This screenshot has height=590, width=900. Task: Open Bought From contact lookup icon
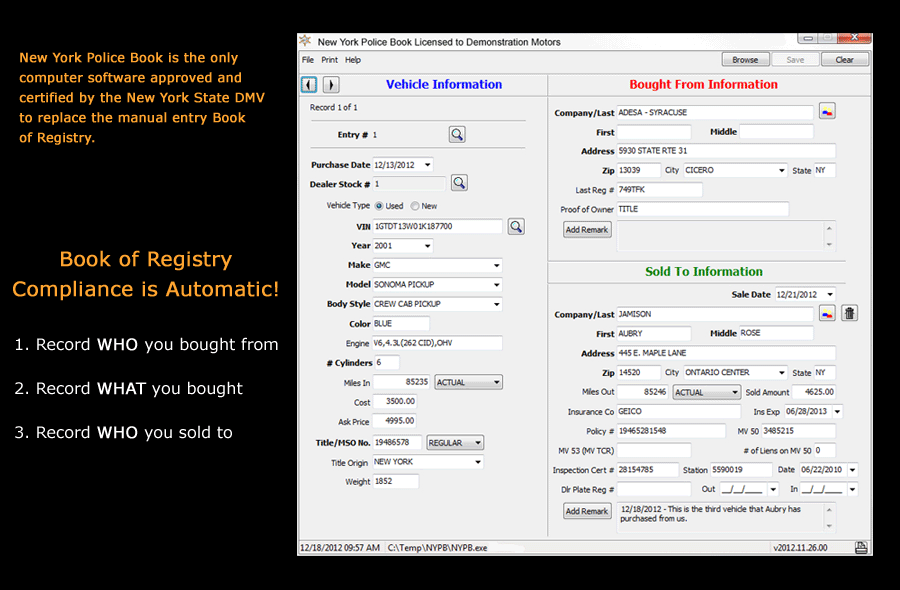tap(827, 111)
